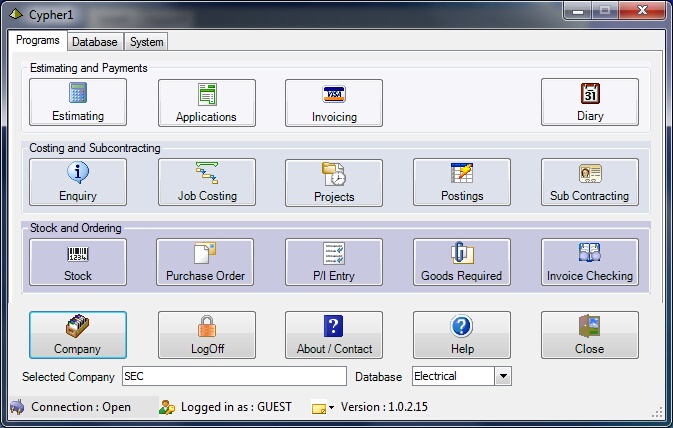This screenshot has height=428, width=673.
Task: Open the Postings module
Action: coord(462,182)
